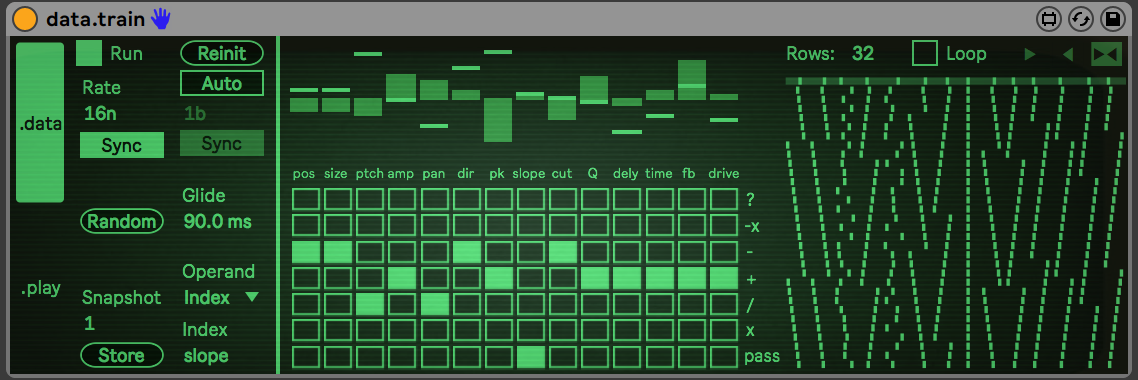Click the Reinit button
The image size is (1138, 380).
222,53
